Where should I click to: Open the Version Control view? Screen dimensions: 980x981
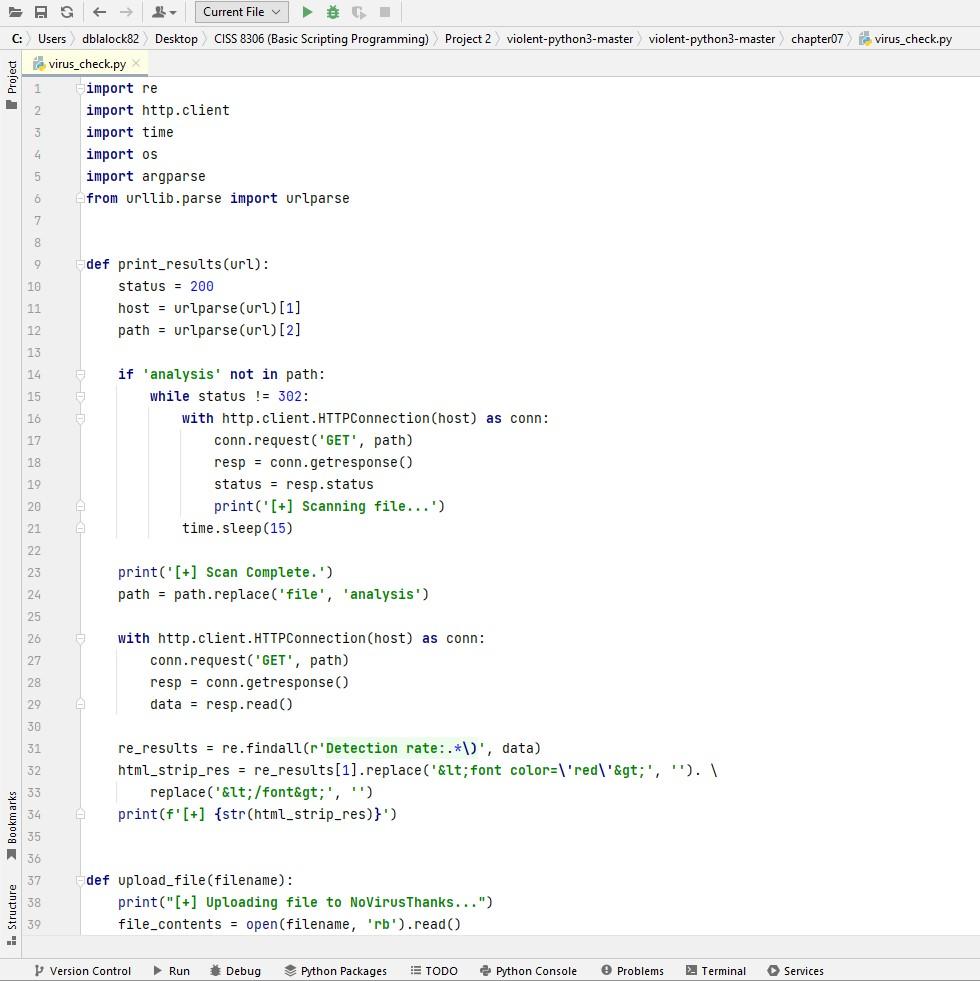click(x=89, y=970)
